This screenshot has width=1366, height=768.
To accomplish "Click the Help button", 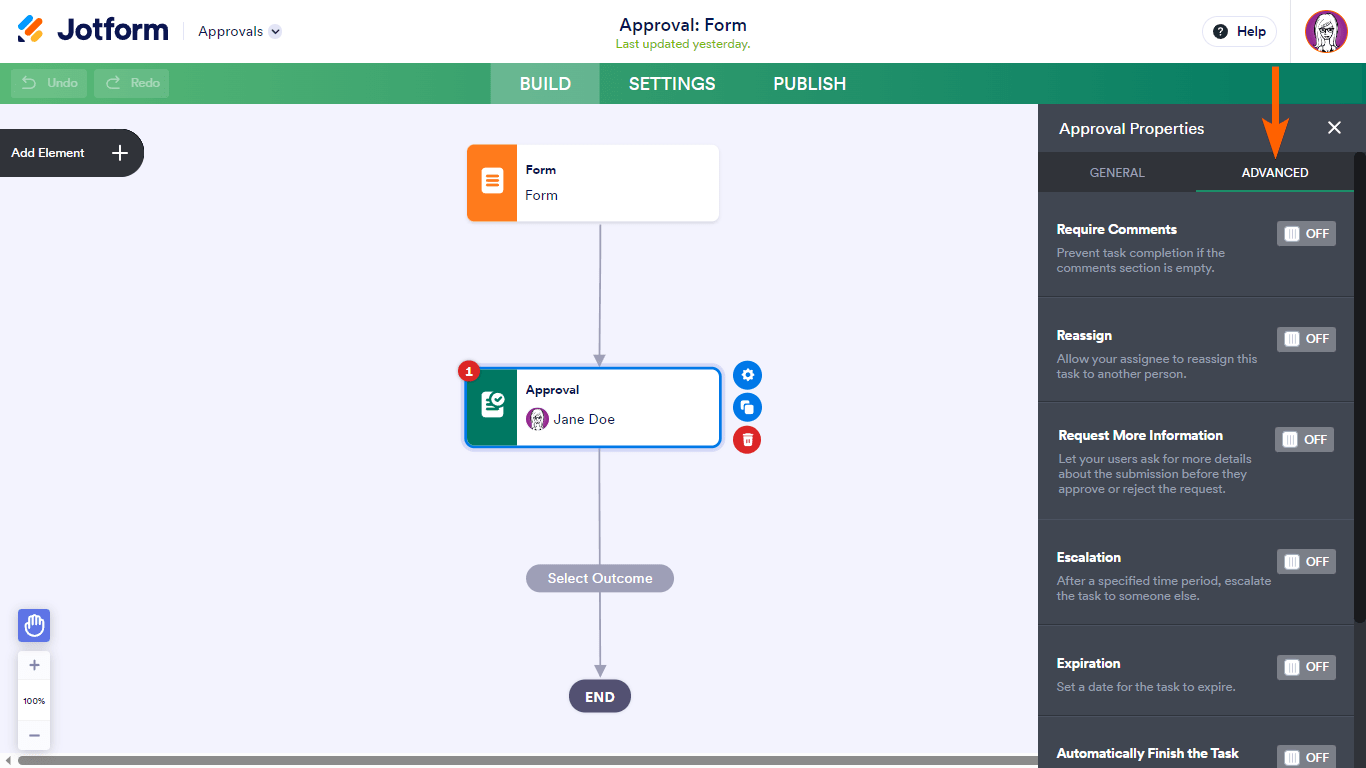I will [1239, 31].
